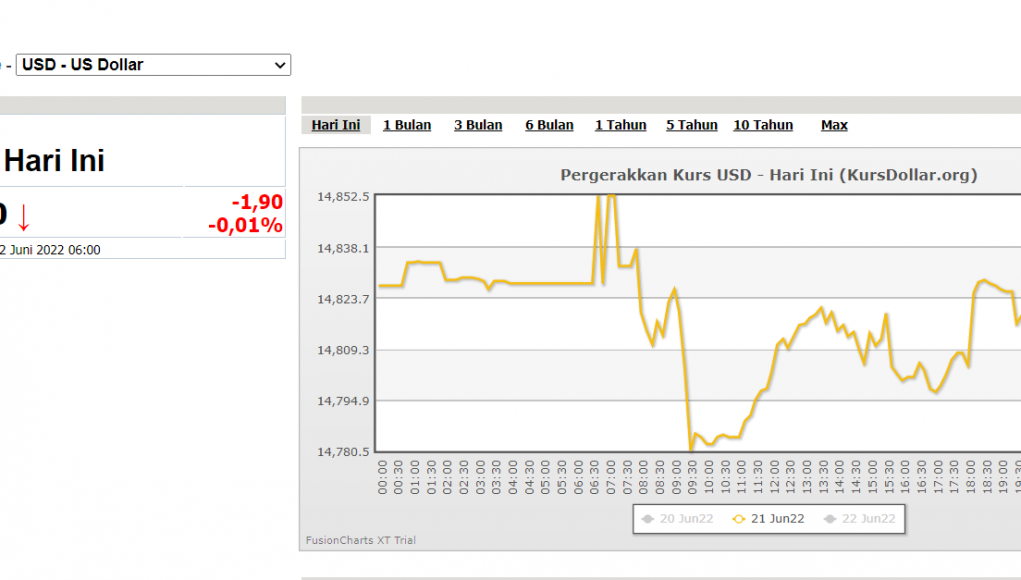Switch to the 5 Tahun range

[x=692, y=125]
